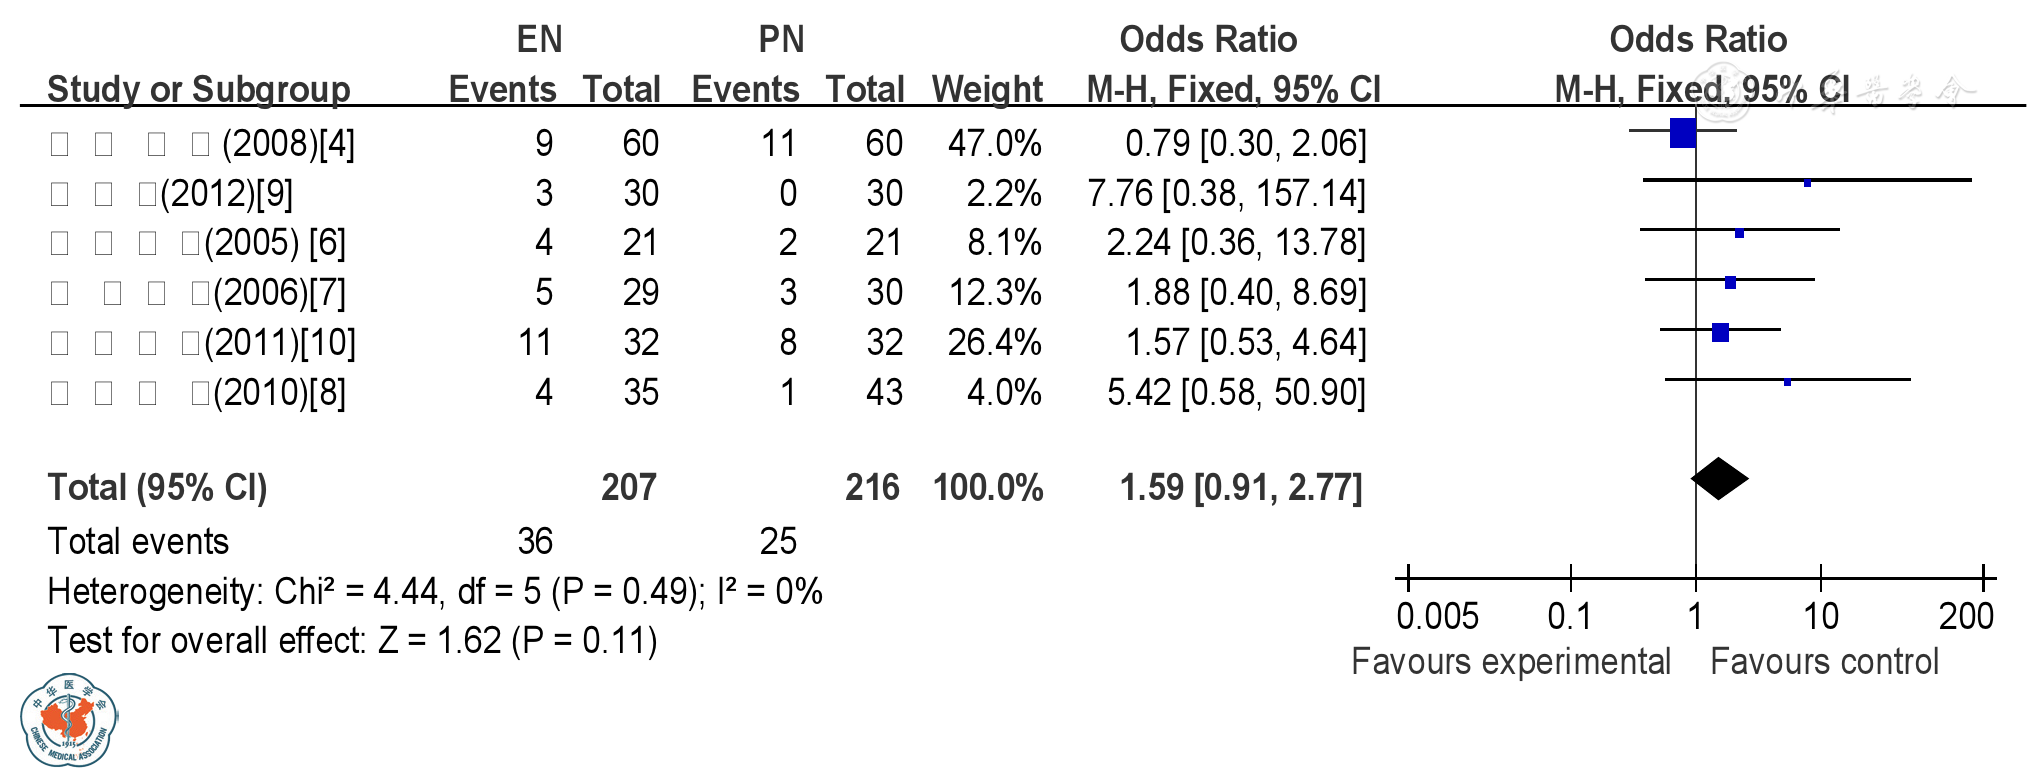The height and width of the screenshot is (780, 2034).
Task: Click the 'Test for overall effect' line
Action: pos(352,641)
